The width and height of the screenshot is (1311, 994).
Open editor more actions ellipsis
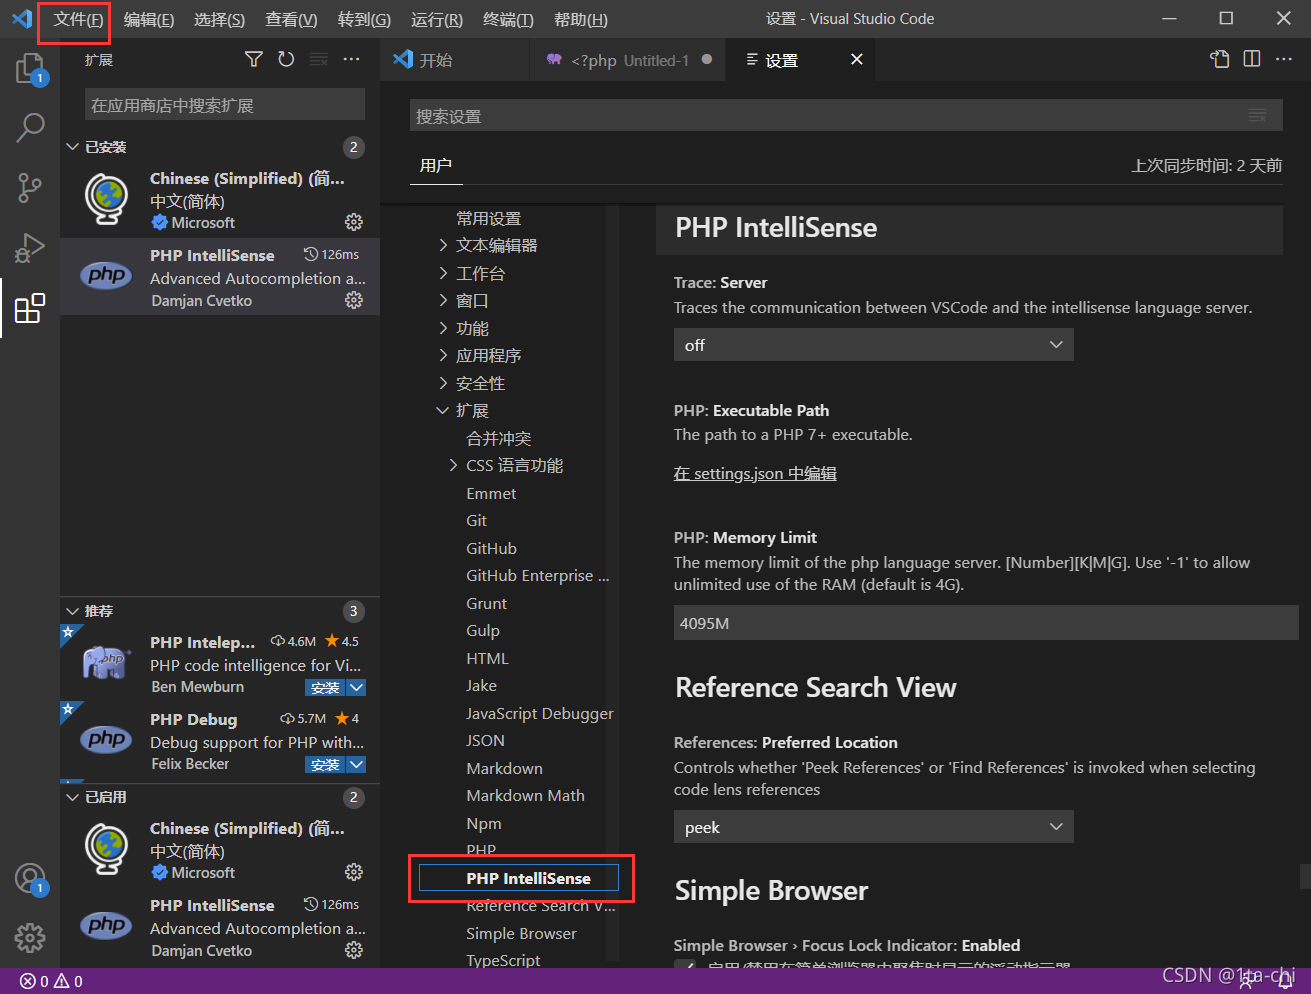pos(1284,60)
